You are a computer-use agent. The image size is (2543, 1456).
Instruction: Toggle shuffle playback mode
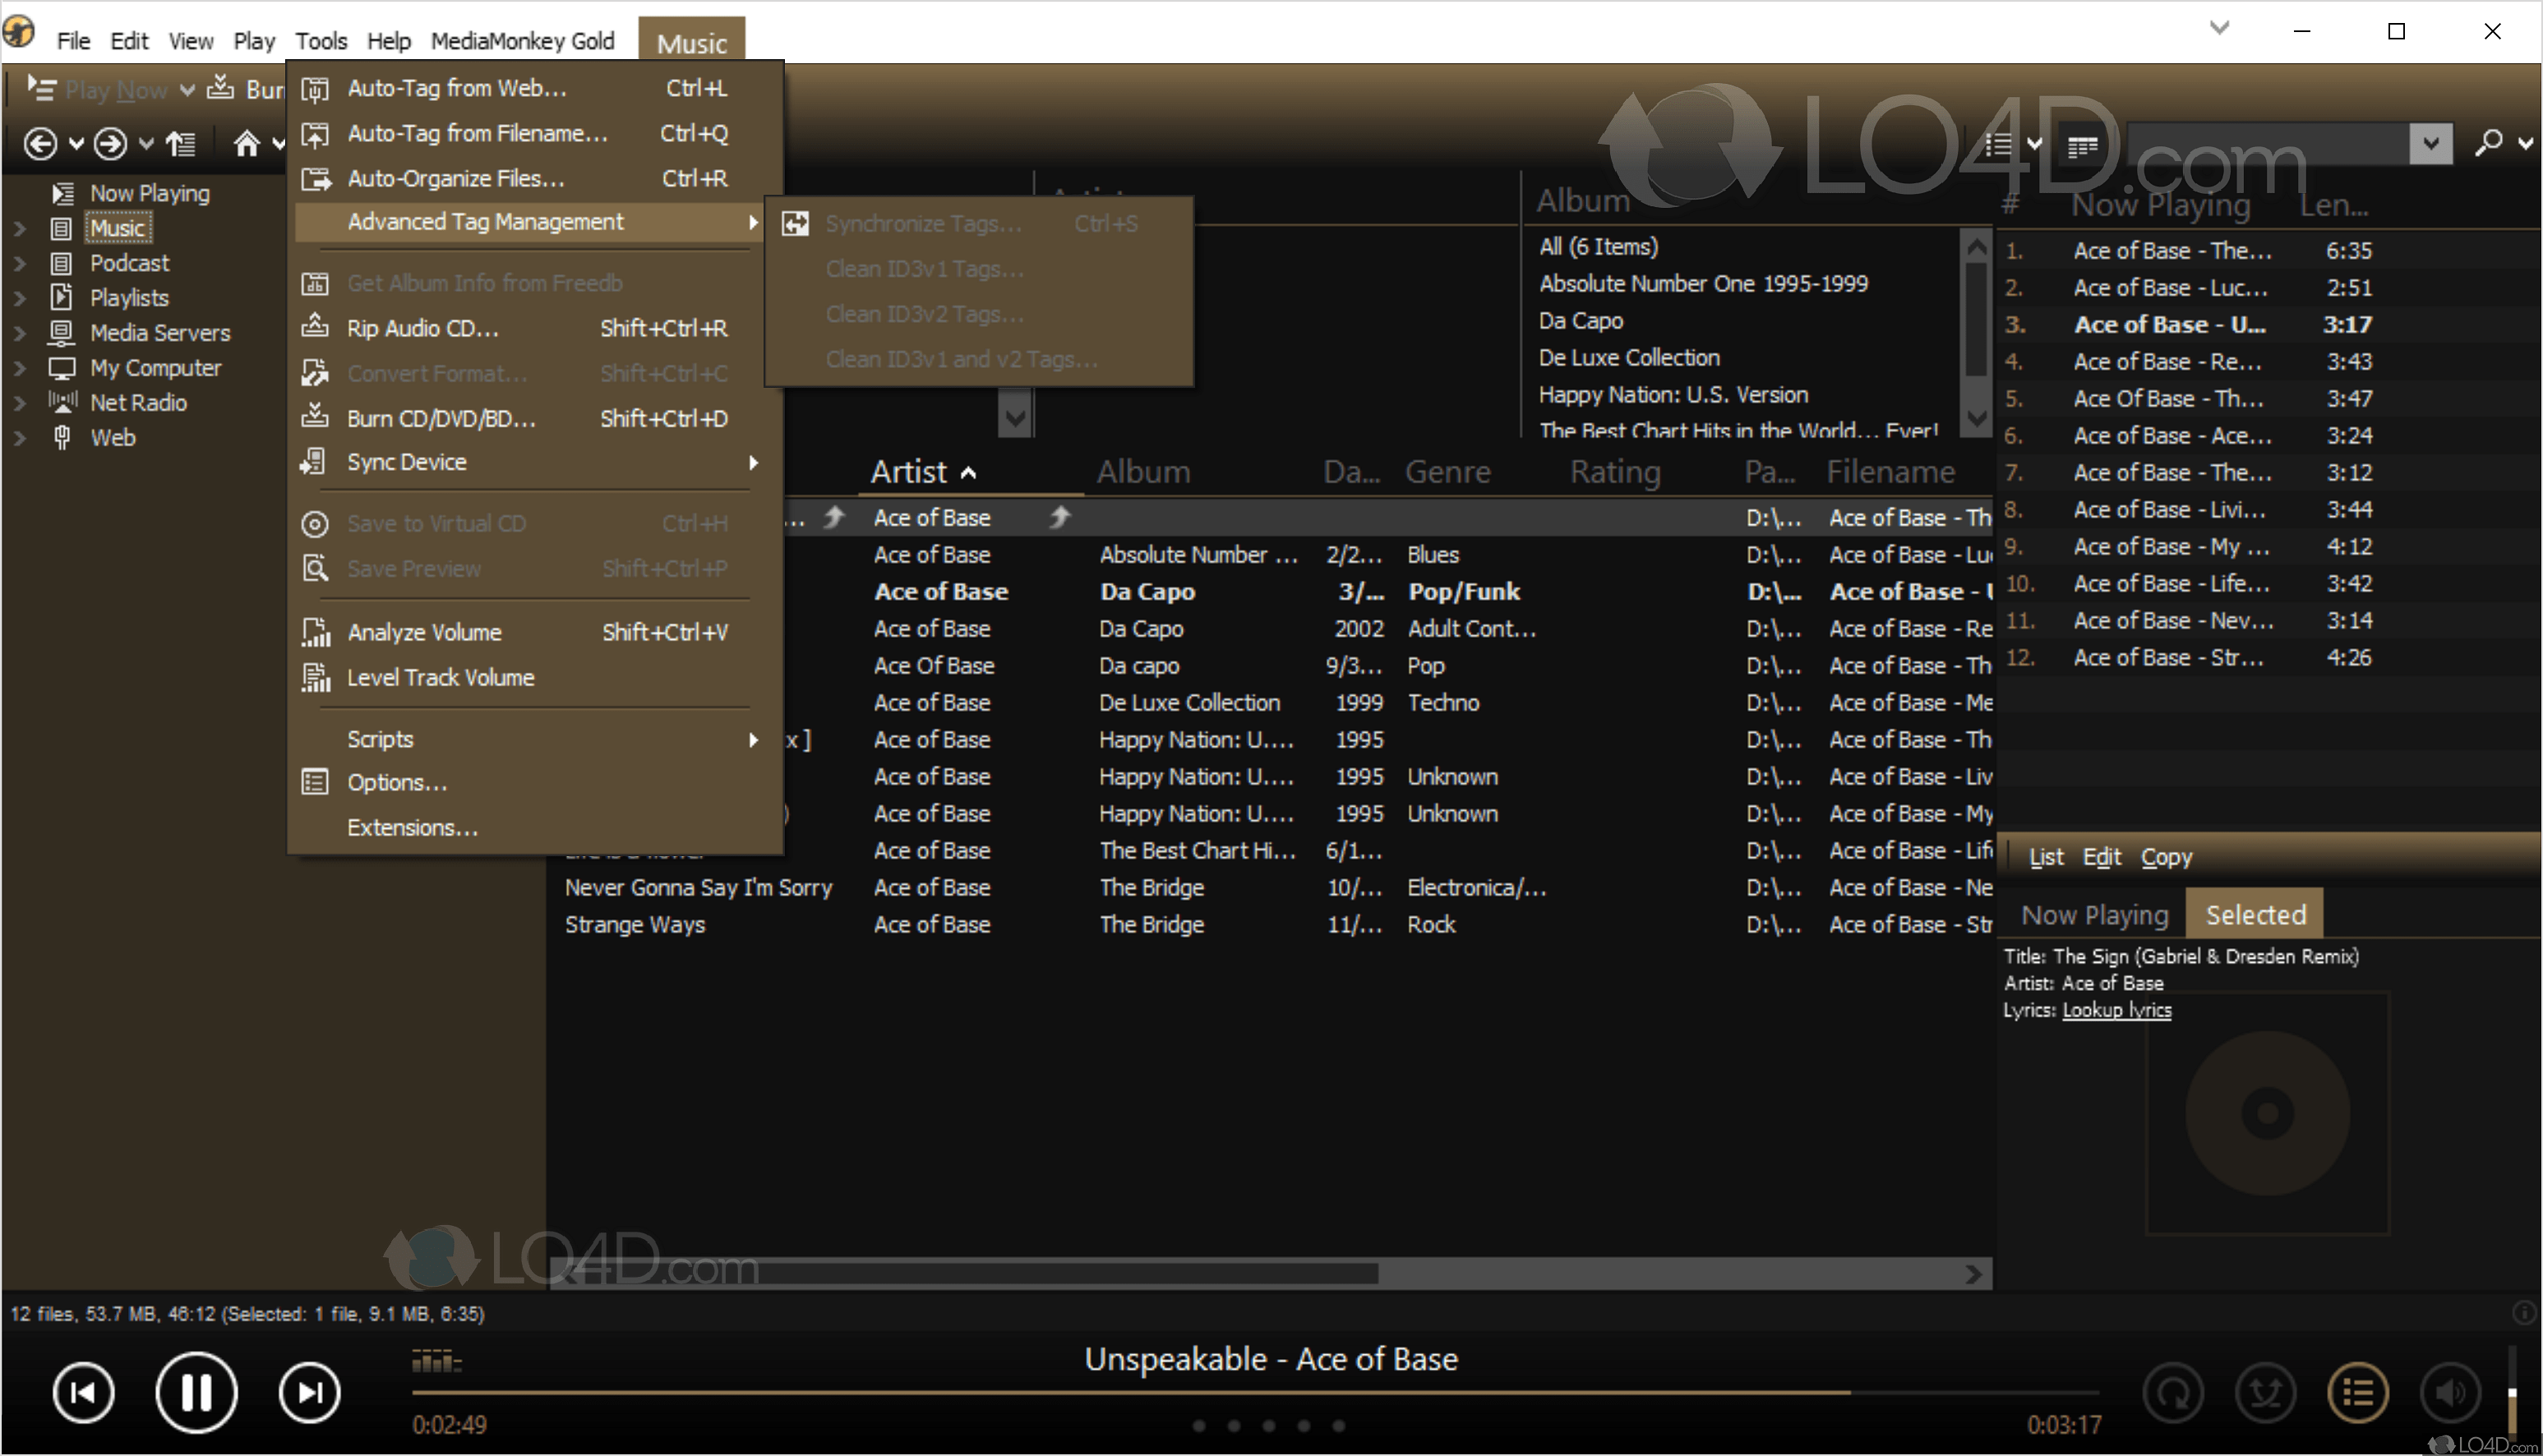pyautogui.click(x=2265, y=1392)
